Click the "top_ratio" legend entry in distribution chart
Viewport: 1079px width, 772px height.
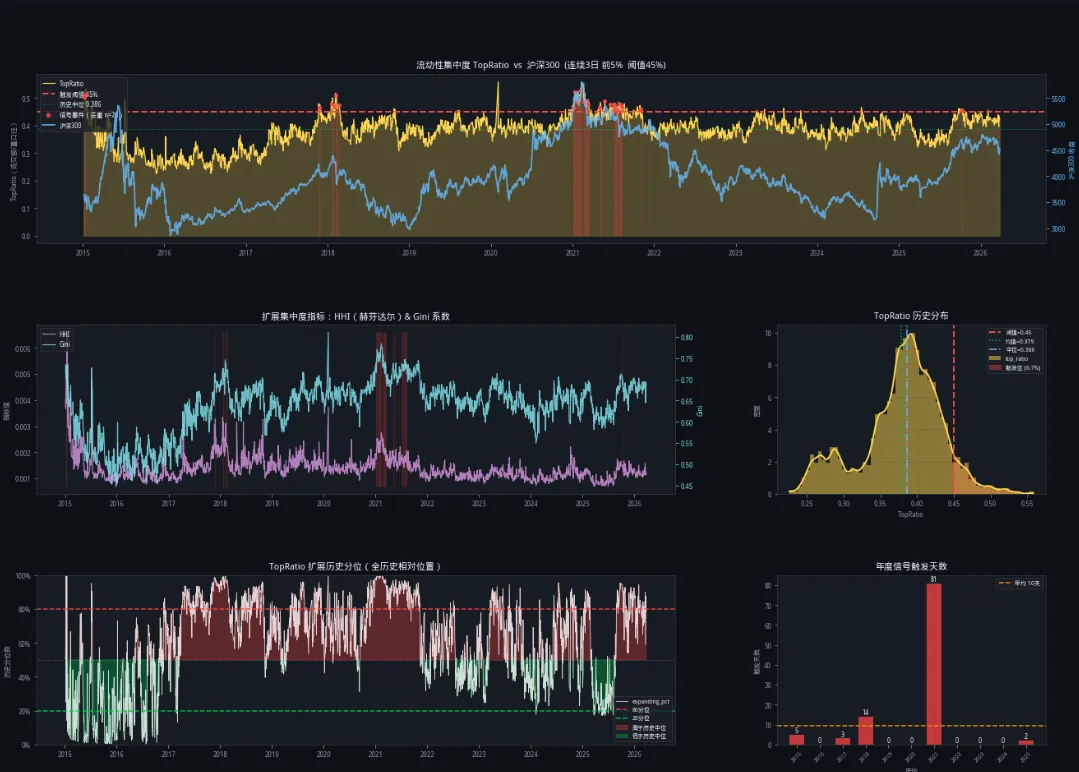1009,358
